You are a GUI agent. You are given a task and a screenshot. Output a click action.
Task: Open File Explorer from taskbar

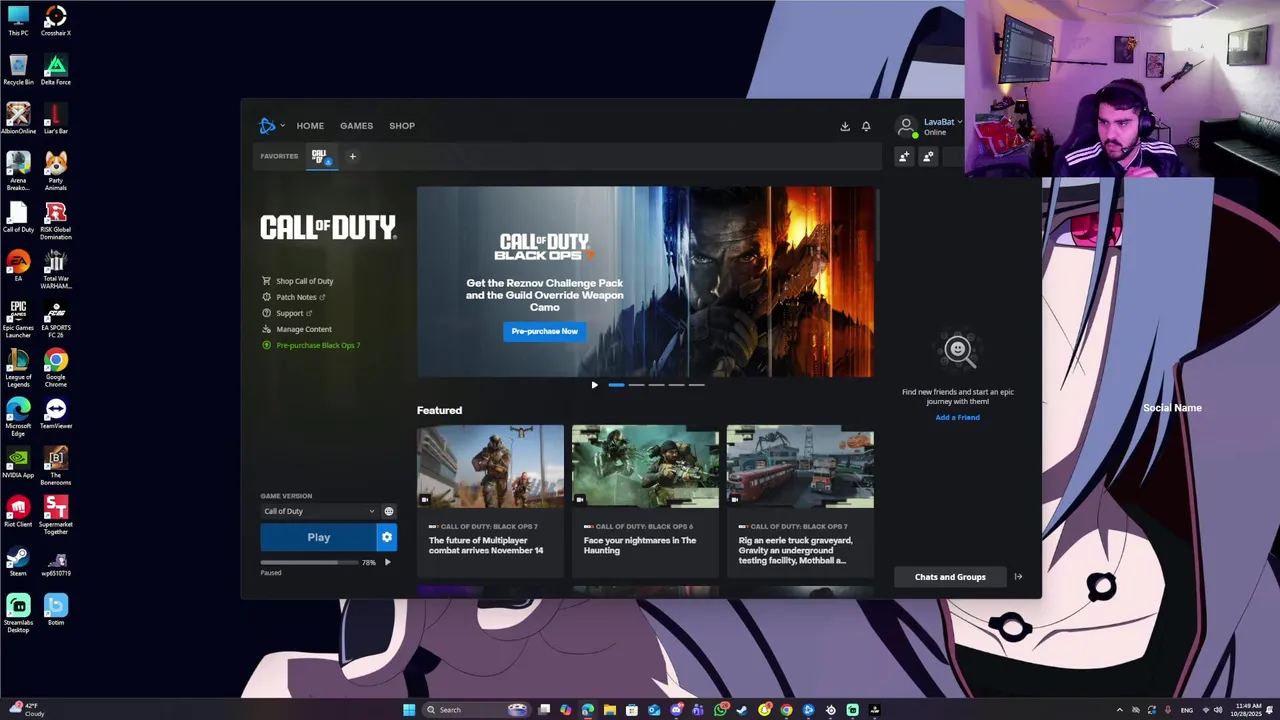pyautogui.click(x=609, y=710)
